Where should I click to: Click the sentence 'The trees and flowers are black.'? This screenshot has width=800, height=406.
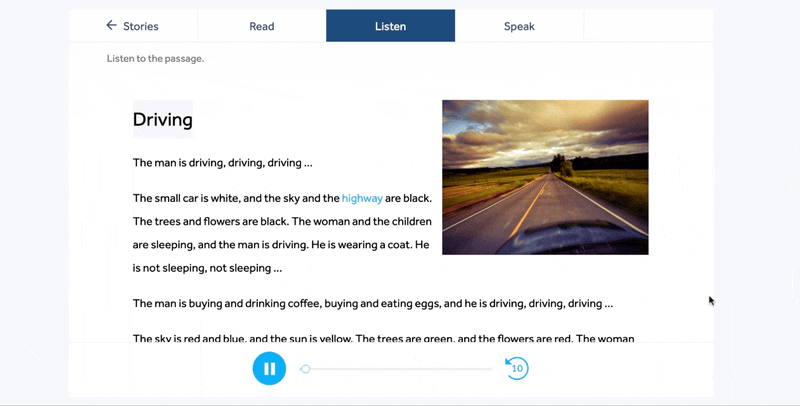tap(211, 222)
